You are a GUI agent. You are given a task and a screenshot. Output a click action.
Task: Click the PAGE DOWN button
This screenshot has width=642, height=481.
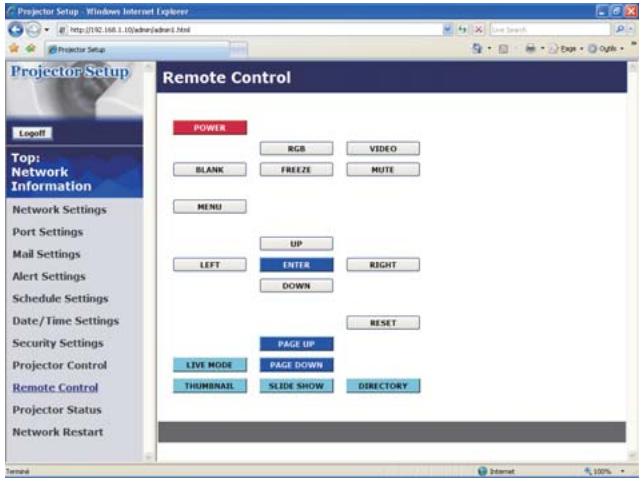(296, 365)
